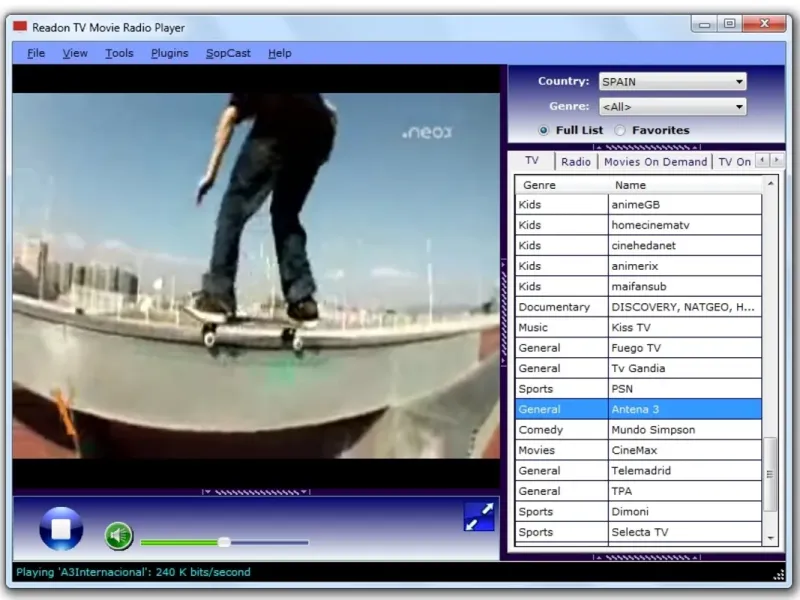Select the Fuego TV channel
The image size is (800, 600).
tap(638, 348)
